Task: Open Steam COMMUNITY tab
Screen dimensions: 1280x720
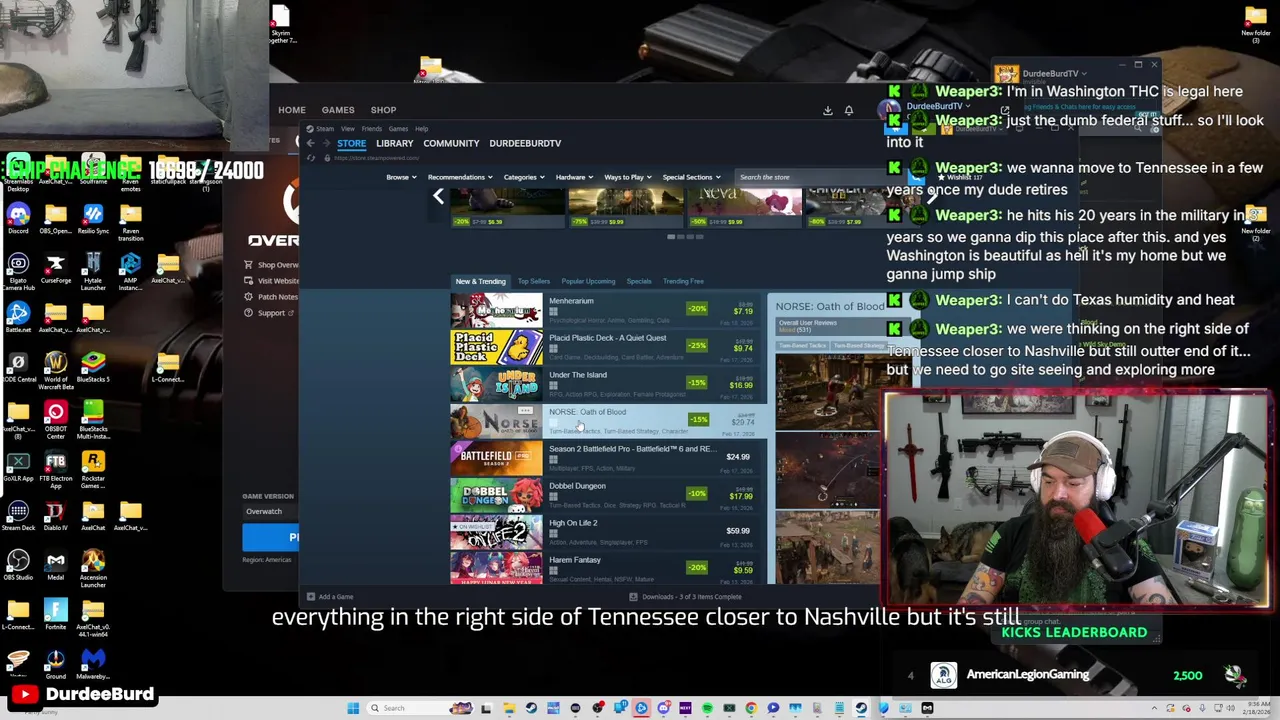Action: (451, 143)
